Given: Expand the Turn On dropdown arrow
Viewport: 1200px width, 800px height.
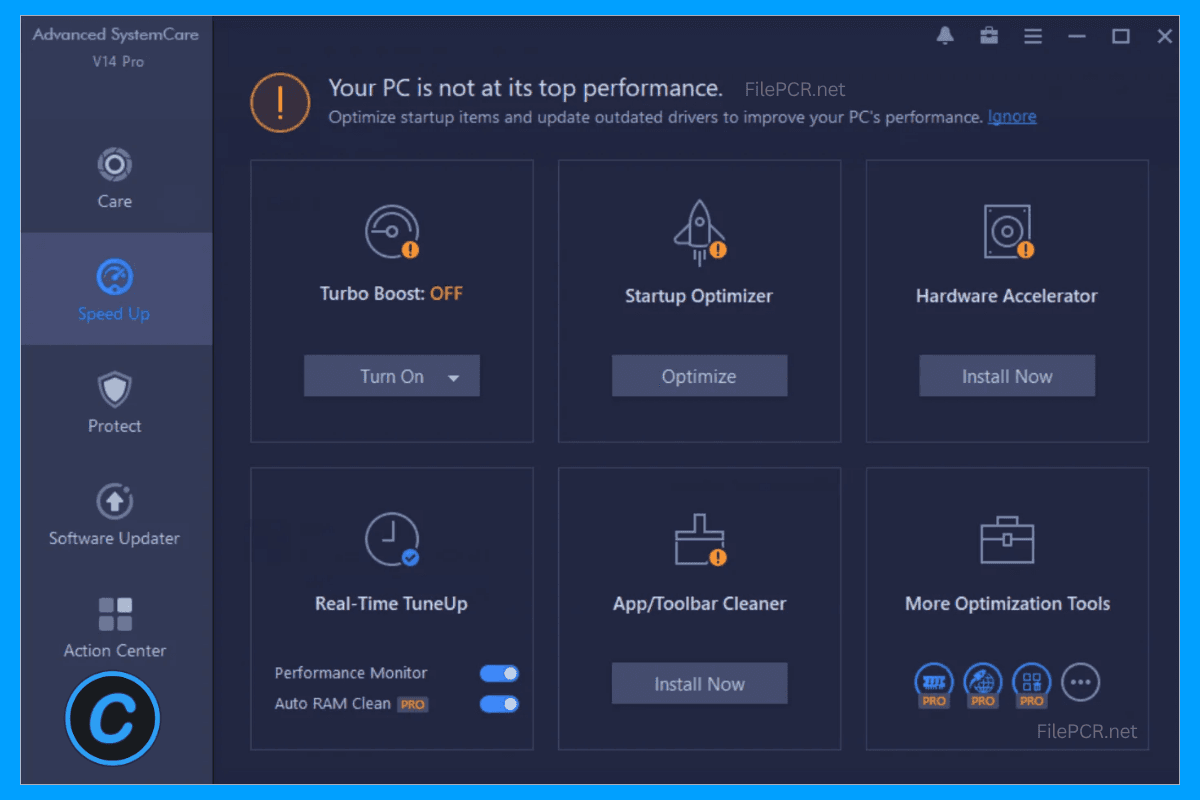Looking at the screenshot, I should pos(453,378).
